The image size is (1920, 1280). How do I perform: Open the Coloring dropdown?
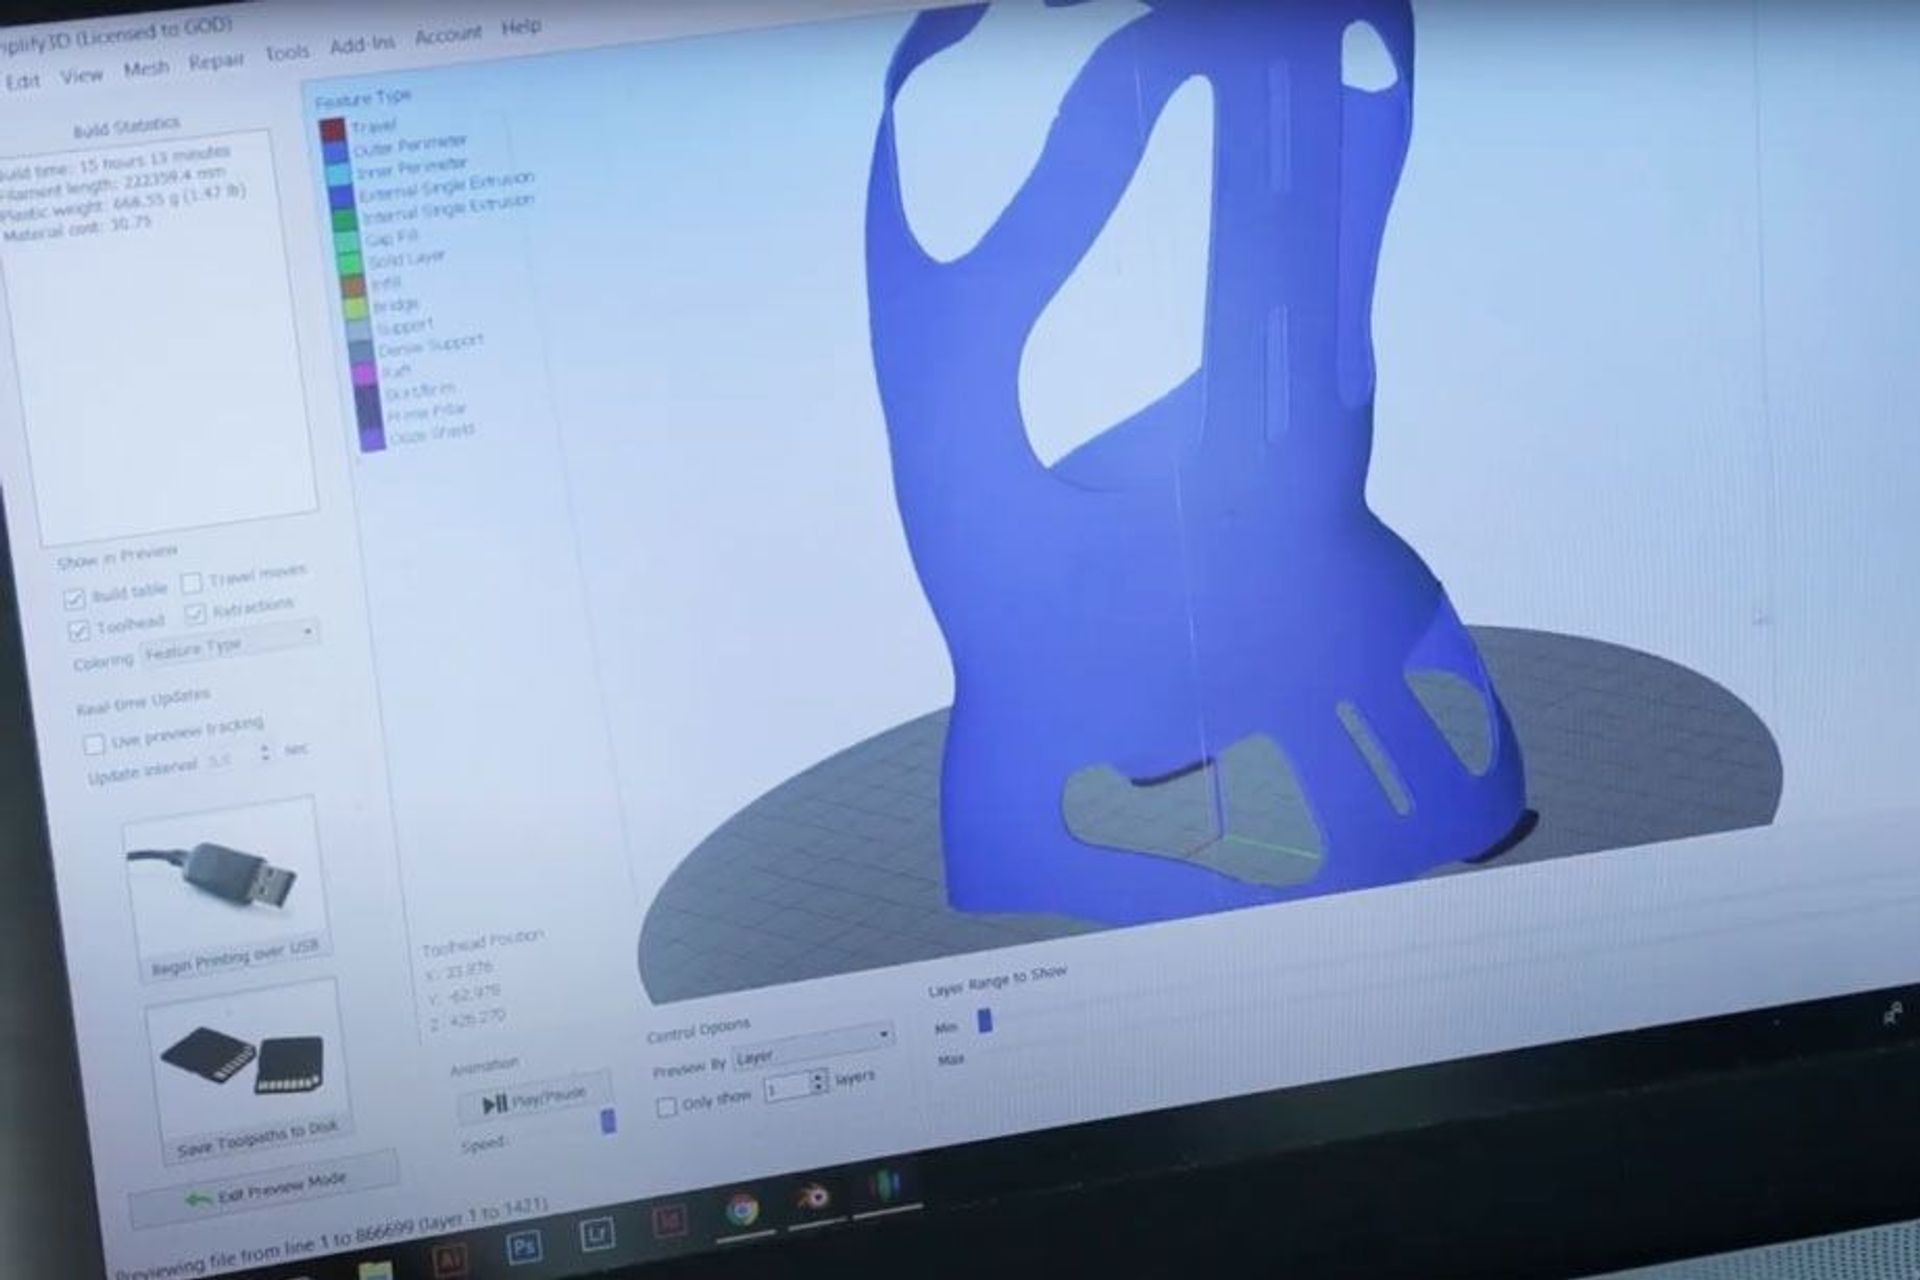pyautogui.click(x=231, y=643)
